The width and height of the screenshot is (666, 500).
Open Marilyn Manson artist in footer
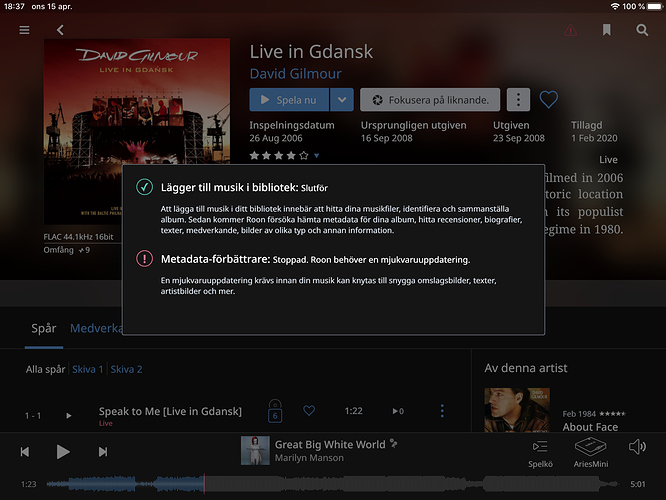click(309, 458)
